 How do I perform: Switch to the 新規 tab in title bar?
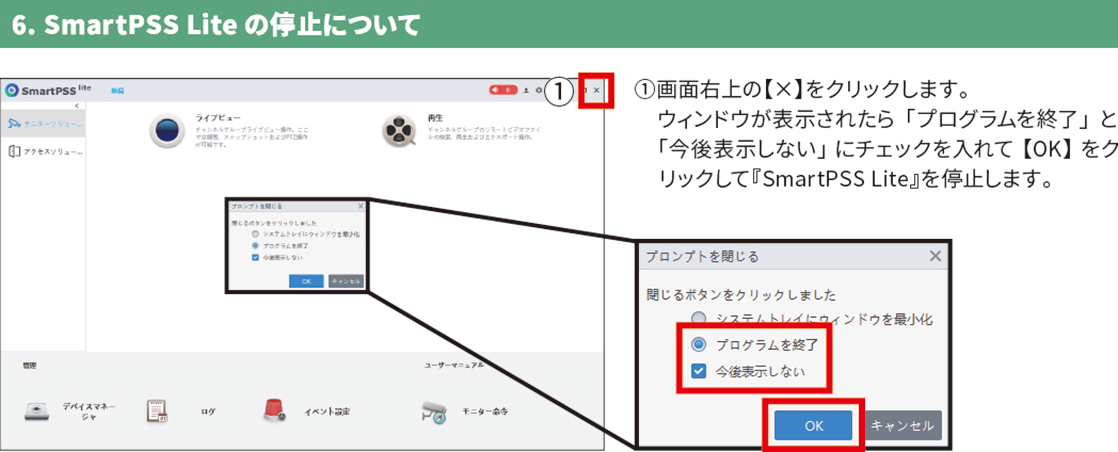click(x=118, y=91)
